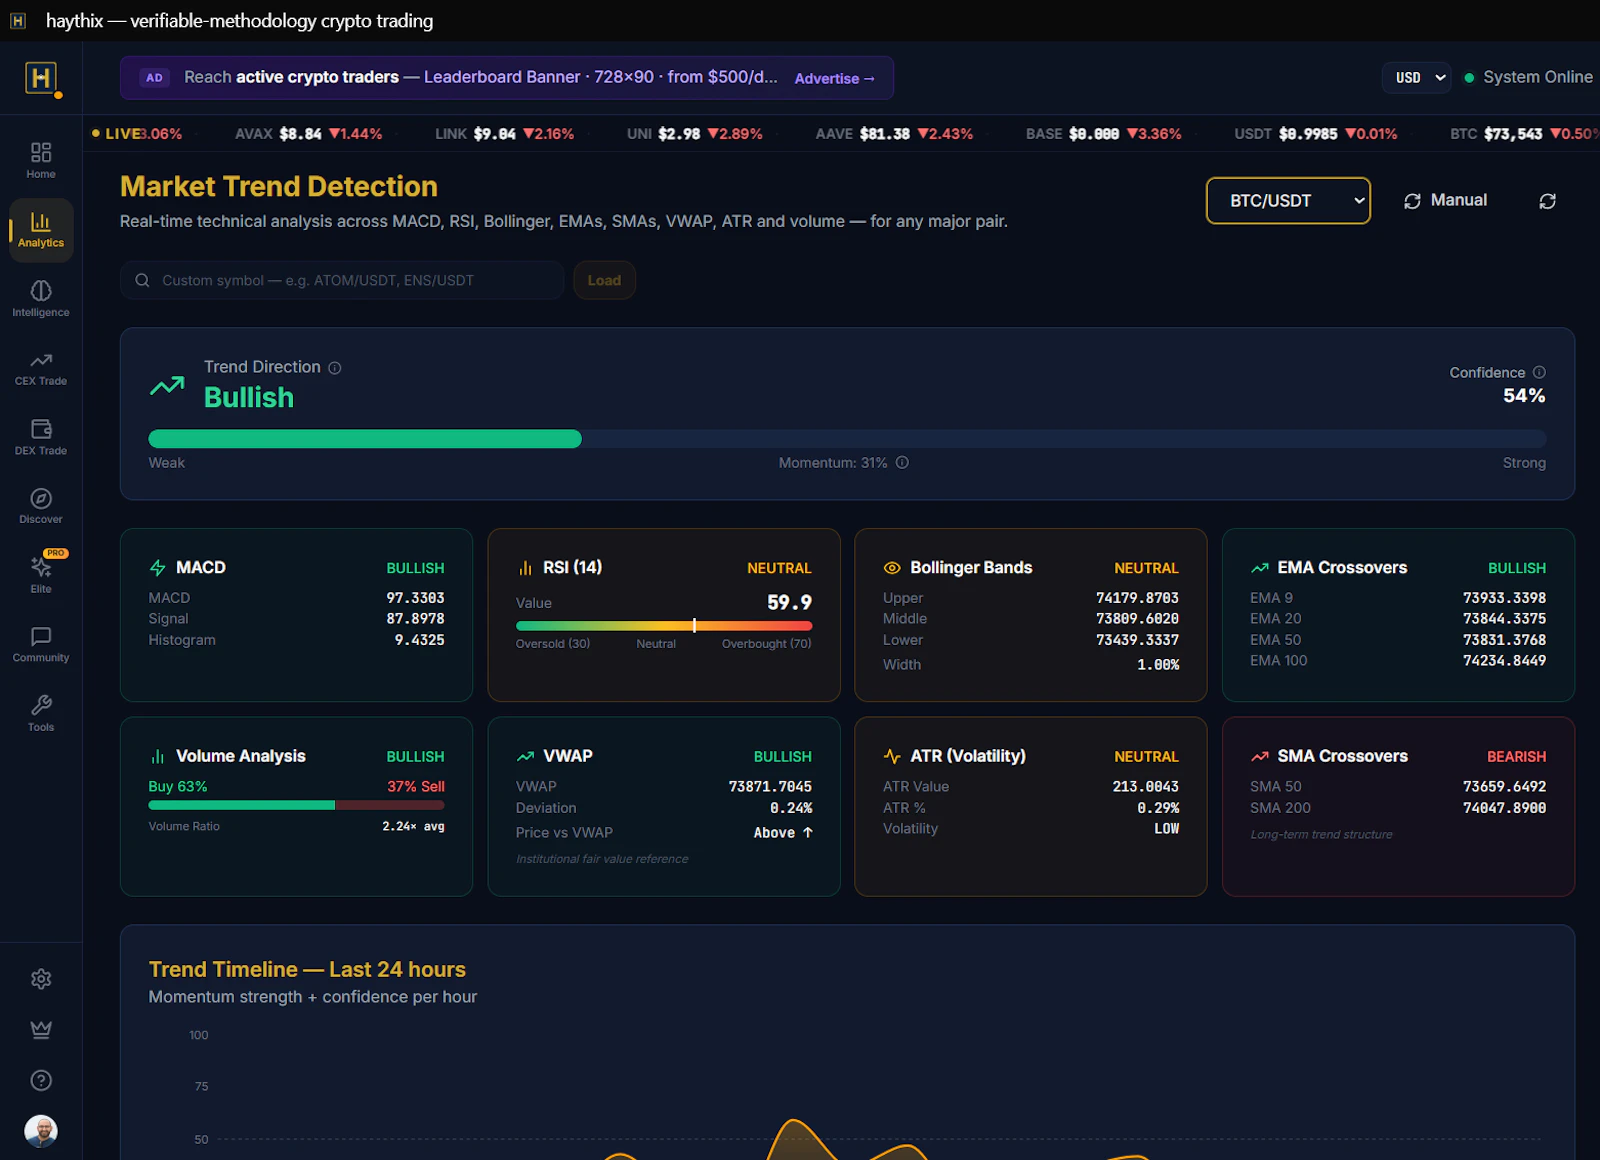Image resolution: width=1600 pixels, height=1160 pixels.
Task: Focus the Custom symbol input field
Action: click(342, 280)
